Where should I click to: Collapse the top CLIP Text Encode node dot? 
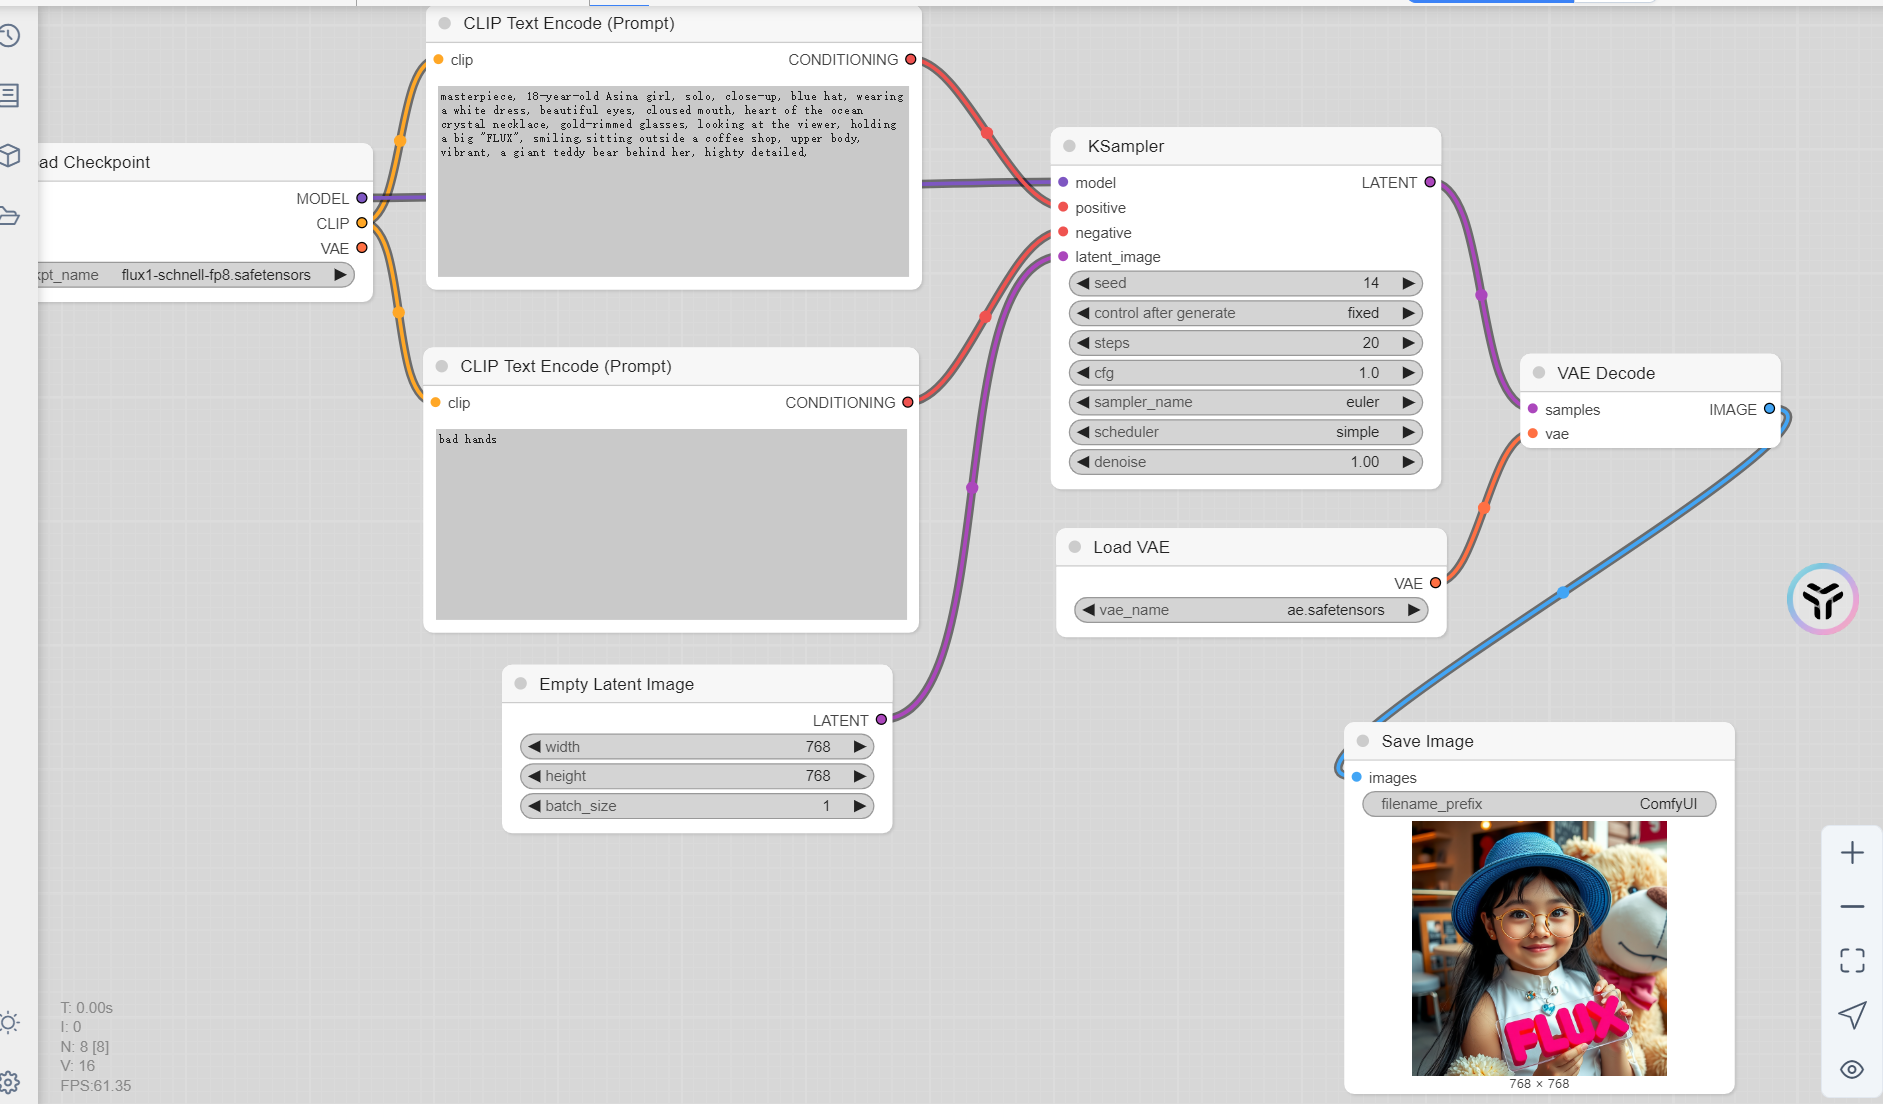[445, 23]
